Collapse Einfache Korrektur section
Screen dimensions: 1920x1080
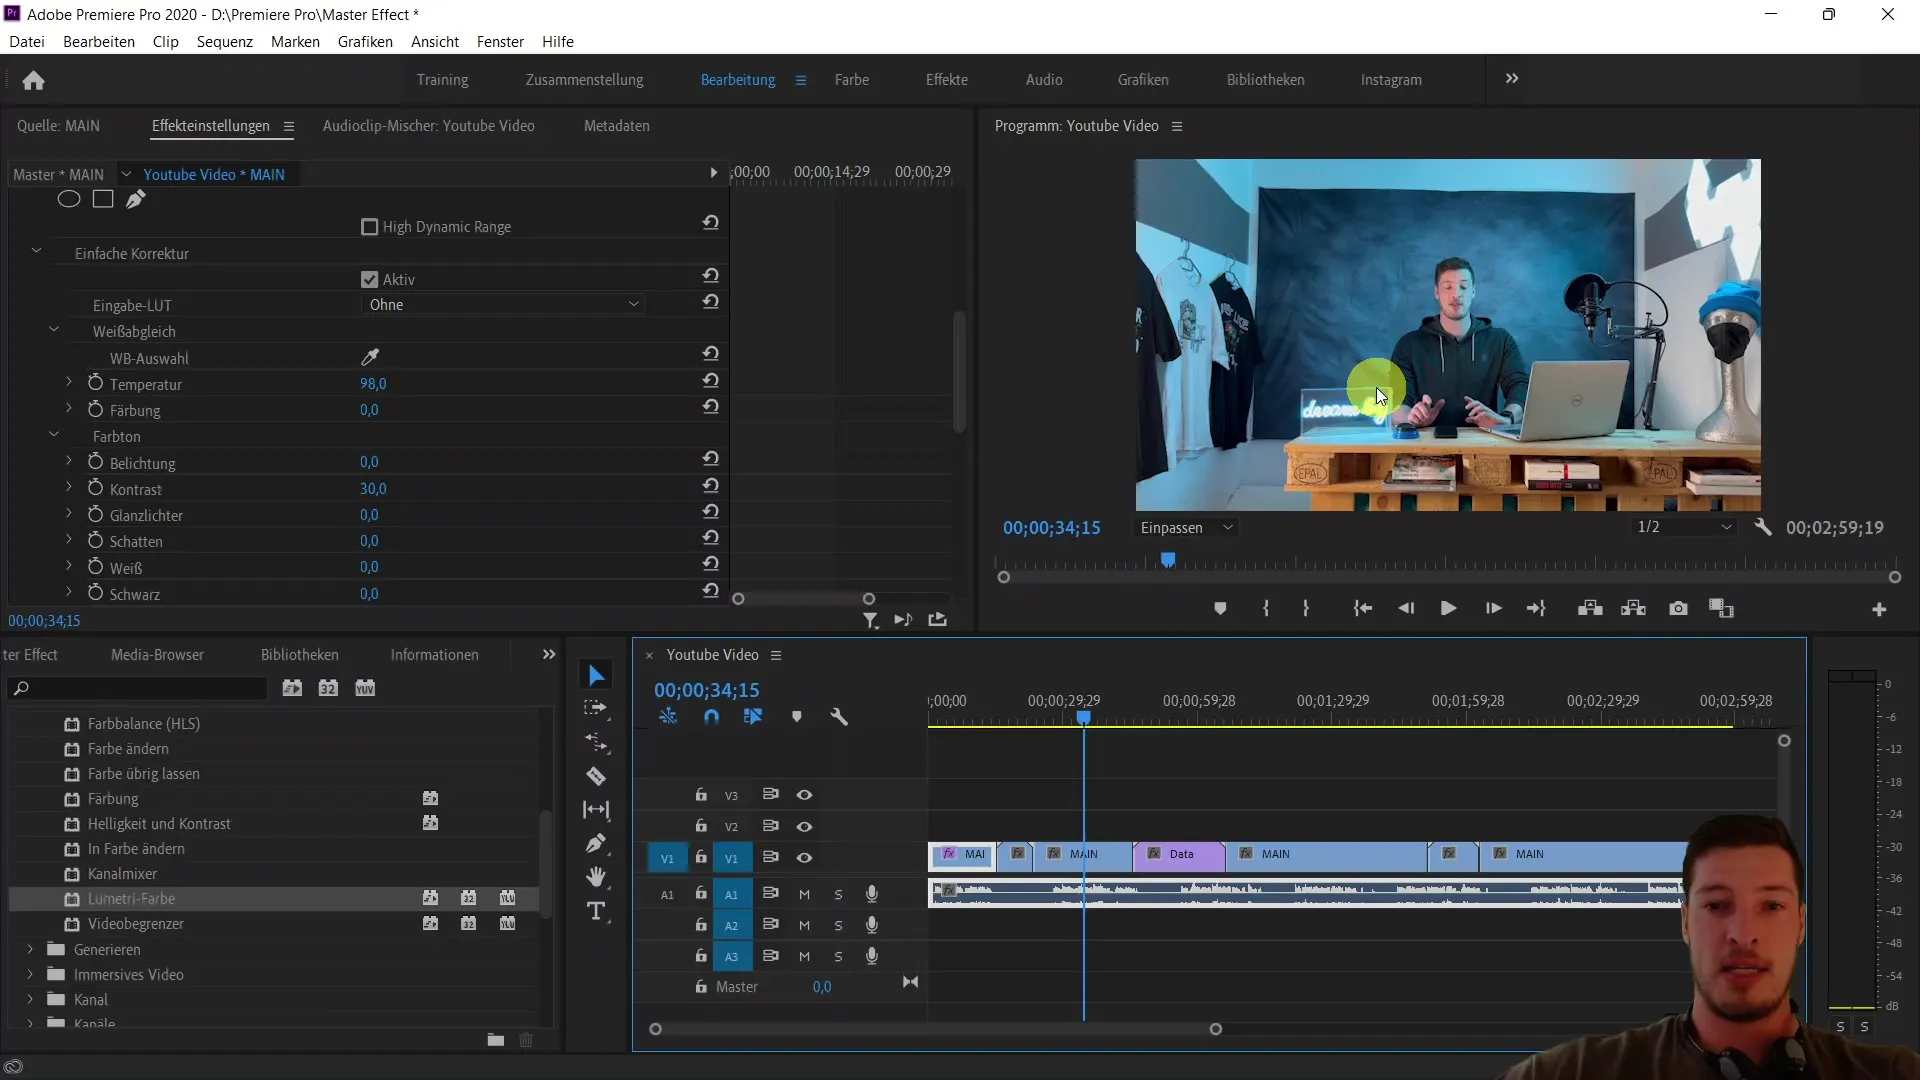coord(36,251)
